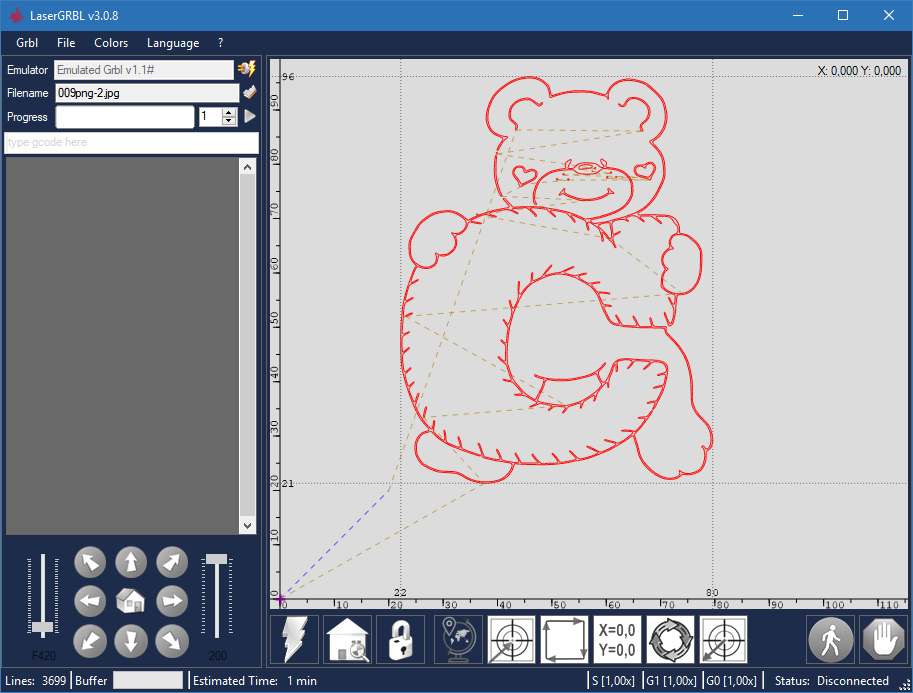Jog the laser upward with the up arrow
The image size is (913, 693).
click(x=130, y=563)
